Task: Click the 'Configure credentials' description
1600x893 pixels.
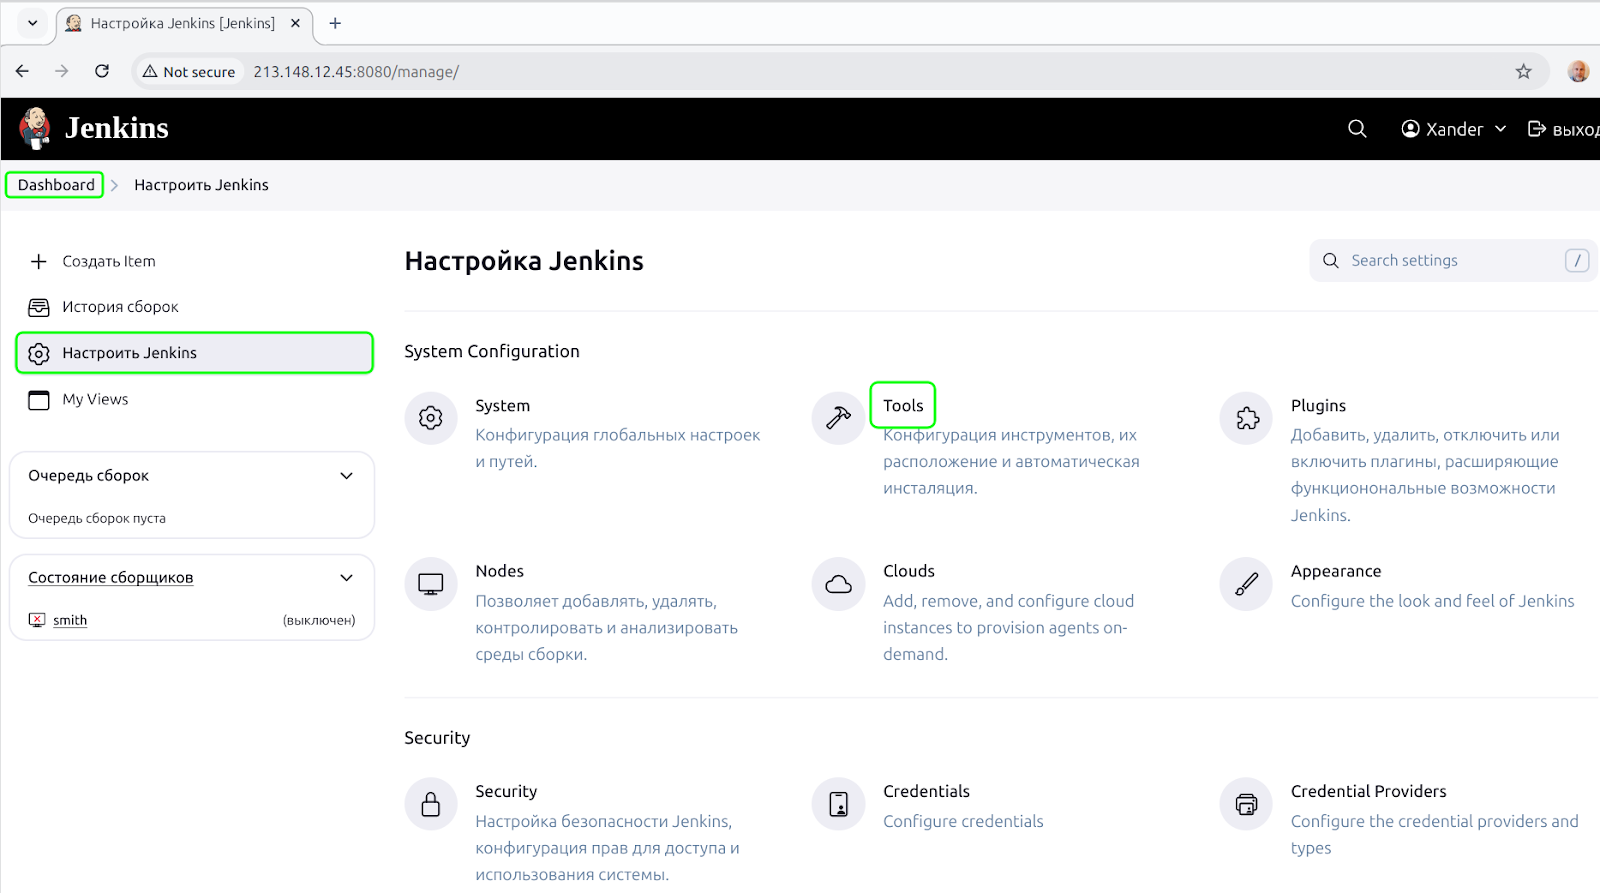Action: tap(963, 821)
